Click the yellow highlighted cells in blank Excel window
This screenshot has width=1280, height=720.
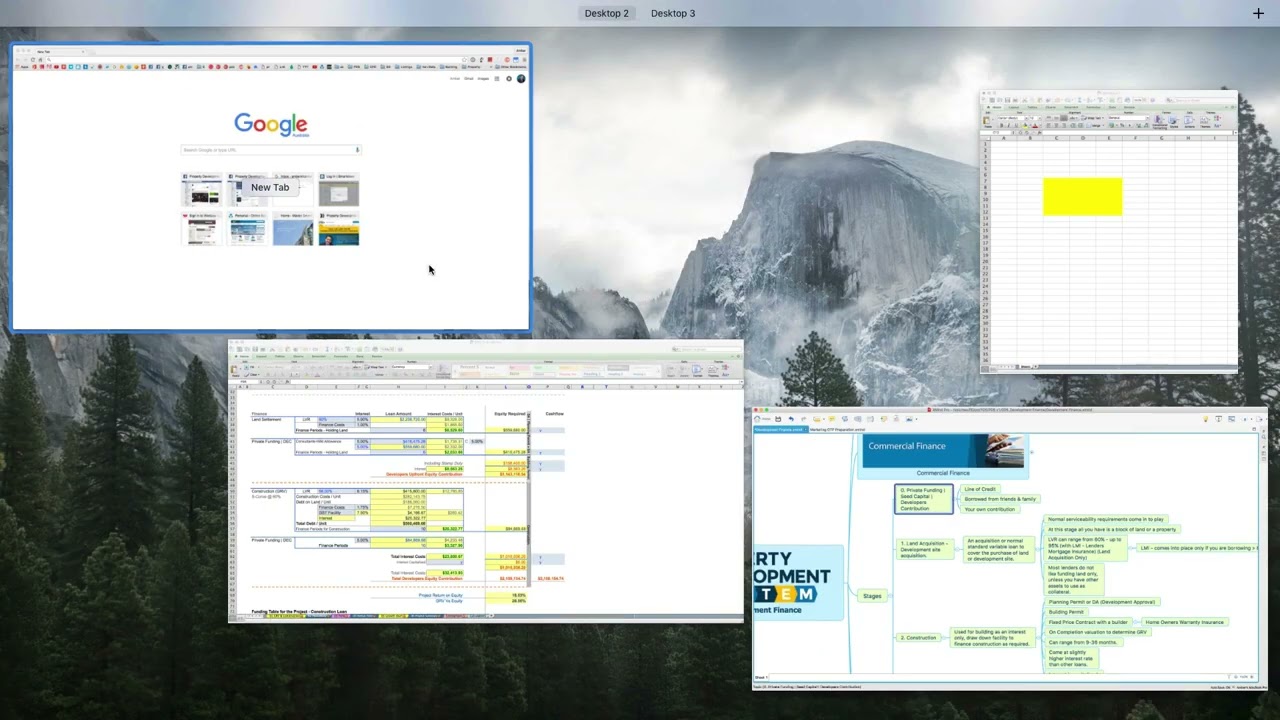pos(1082,197)
